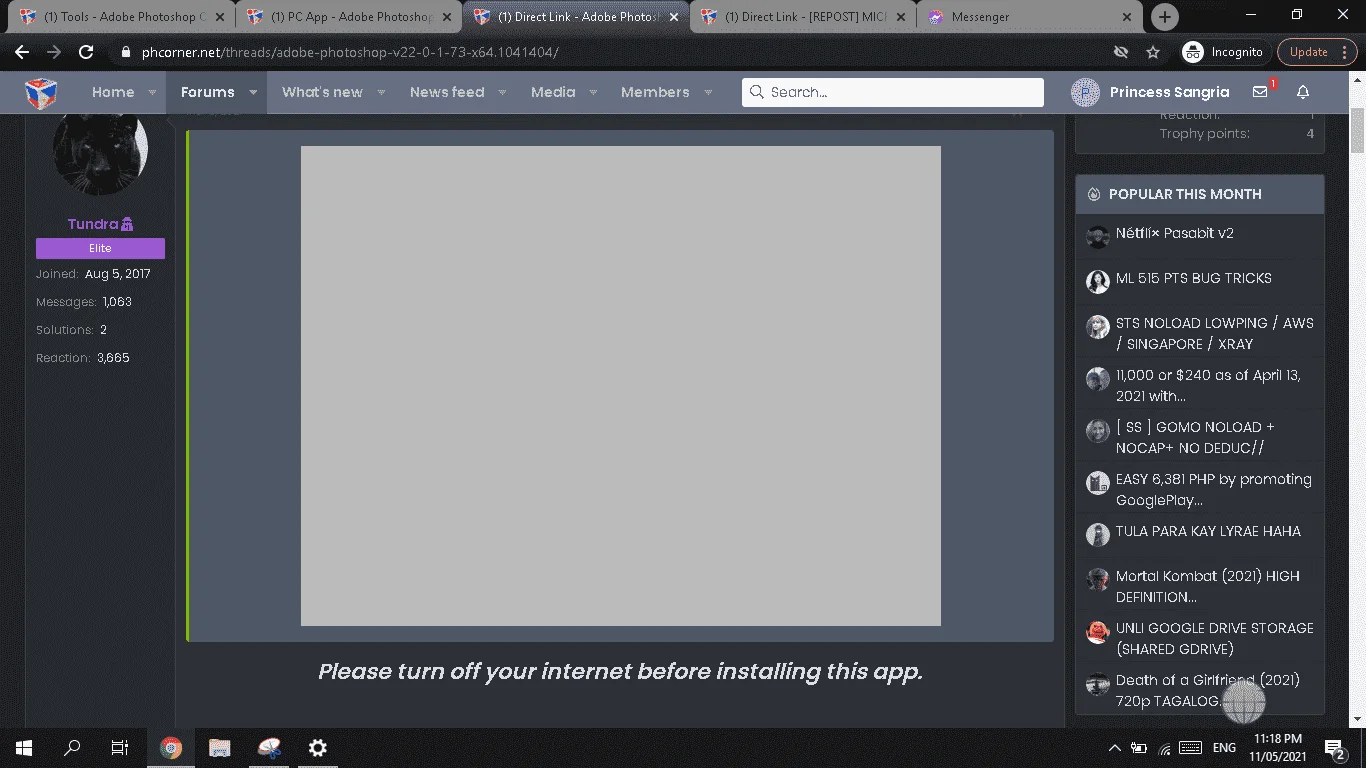
Task: Open TULA PARA KAY LYRAE thread
Action: pyautogui.click(x=1208, y=531)
